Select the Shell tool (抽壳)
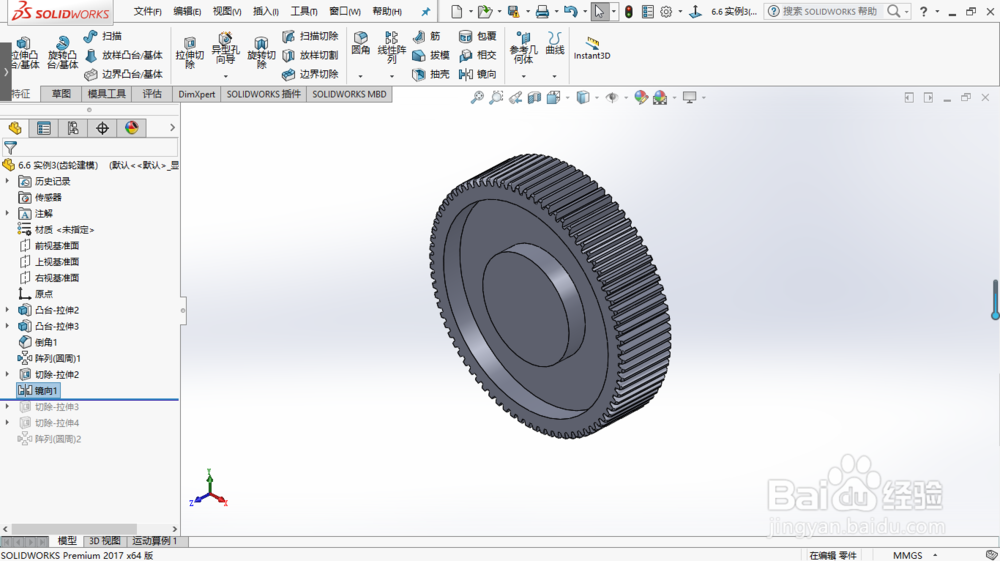 pos(431,74)
